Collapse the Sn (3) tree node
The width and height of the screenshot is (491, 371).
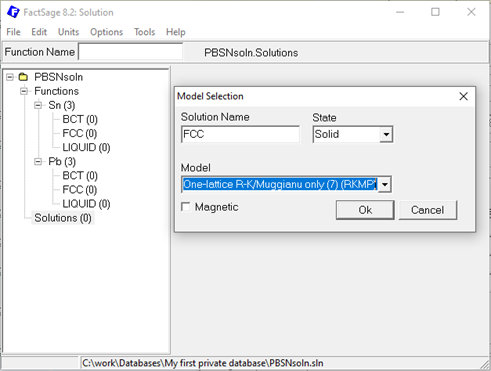38,105
